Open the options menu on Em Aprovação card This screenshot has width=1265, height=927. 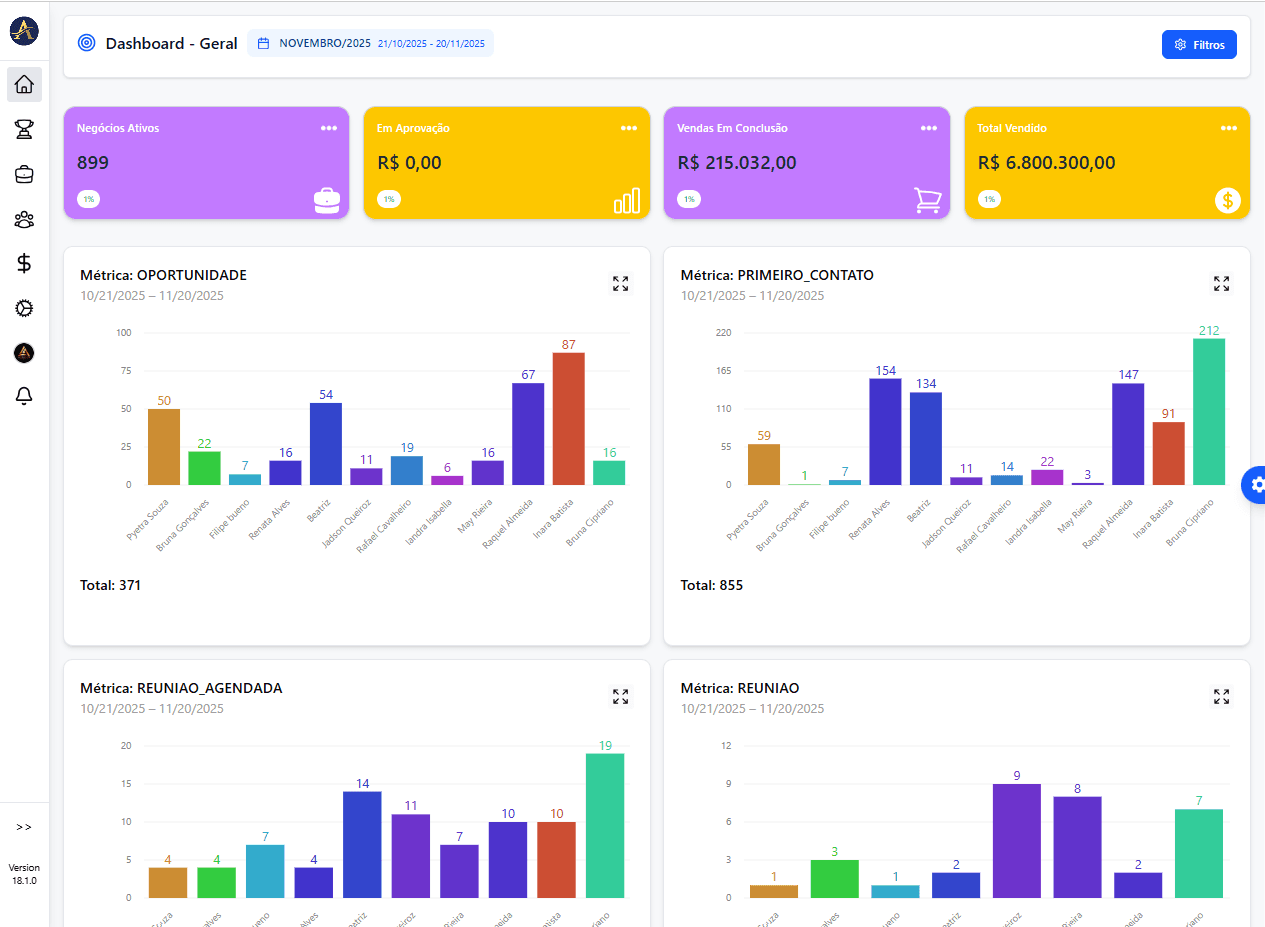pos(629,128)
